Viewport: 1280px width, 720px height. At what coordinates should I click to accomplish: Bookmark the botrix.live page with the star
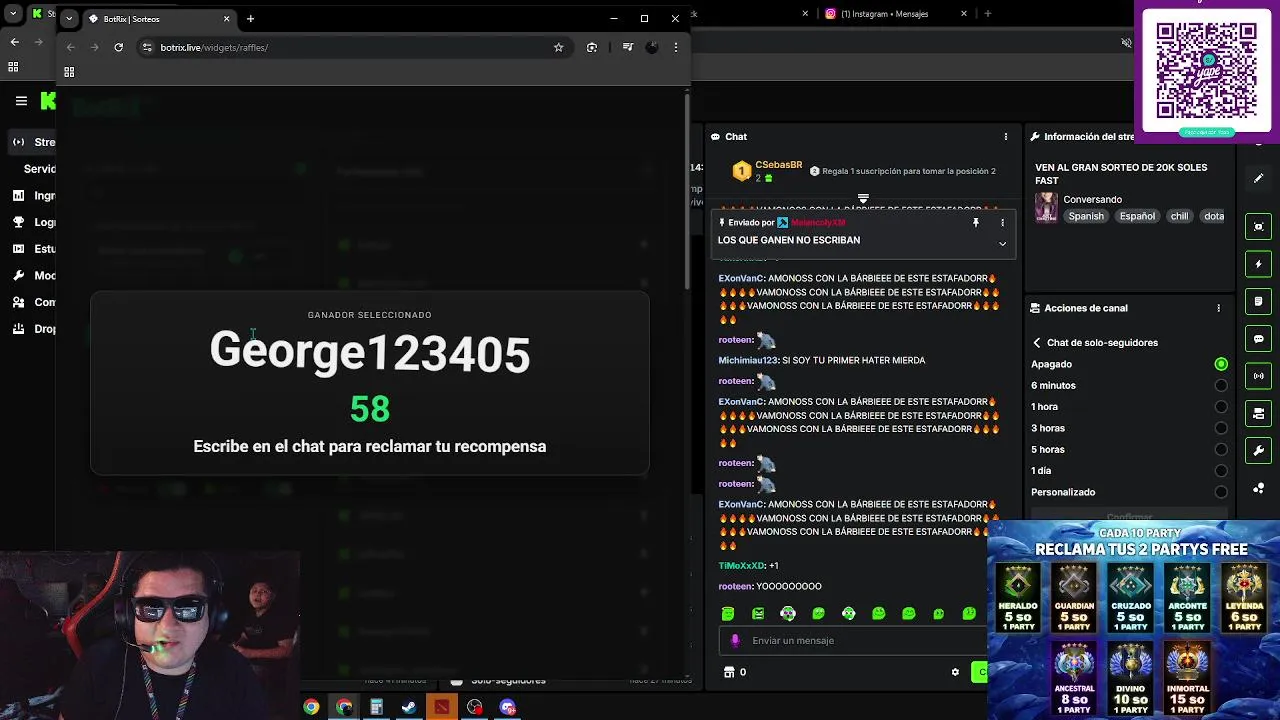pos(558,47)
